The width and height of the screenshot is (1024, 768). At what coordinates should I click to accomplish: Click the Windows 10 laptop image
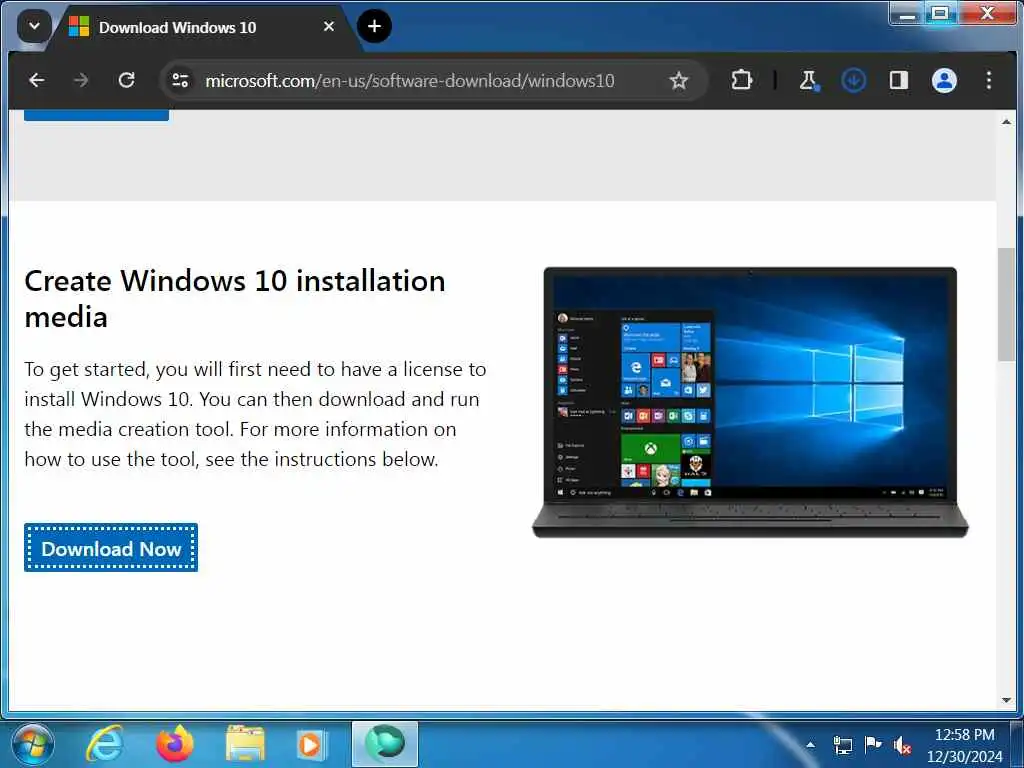pyautogui.click(x=750, y=402)
